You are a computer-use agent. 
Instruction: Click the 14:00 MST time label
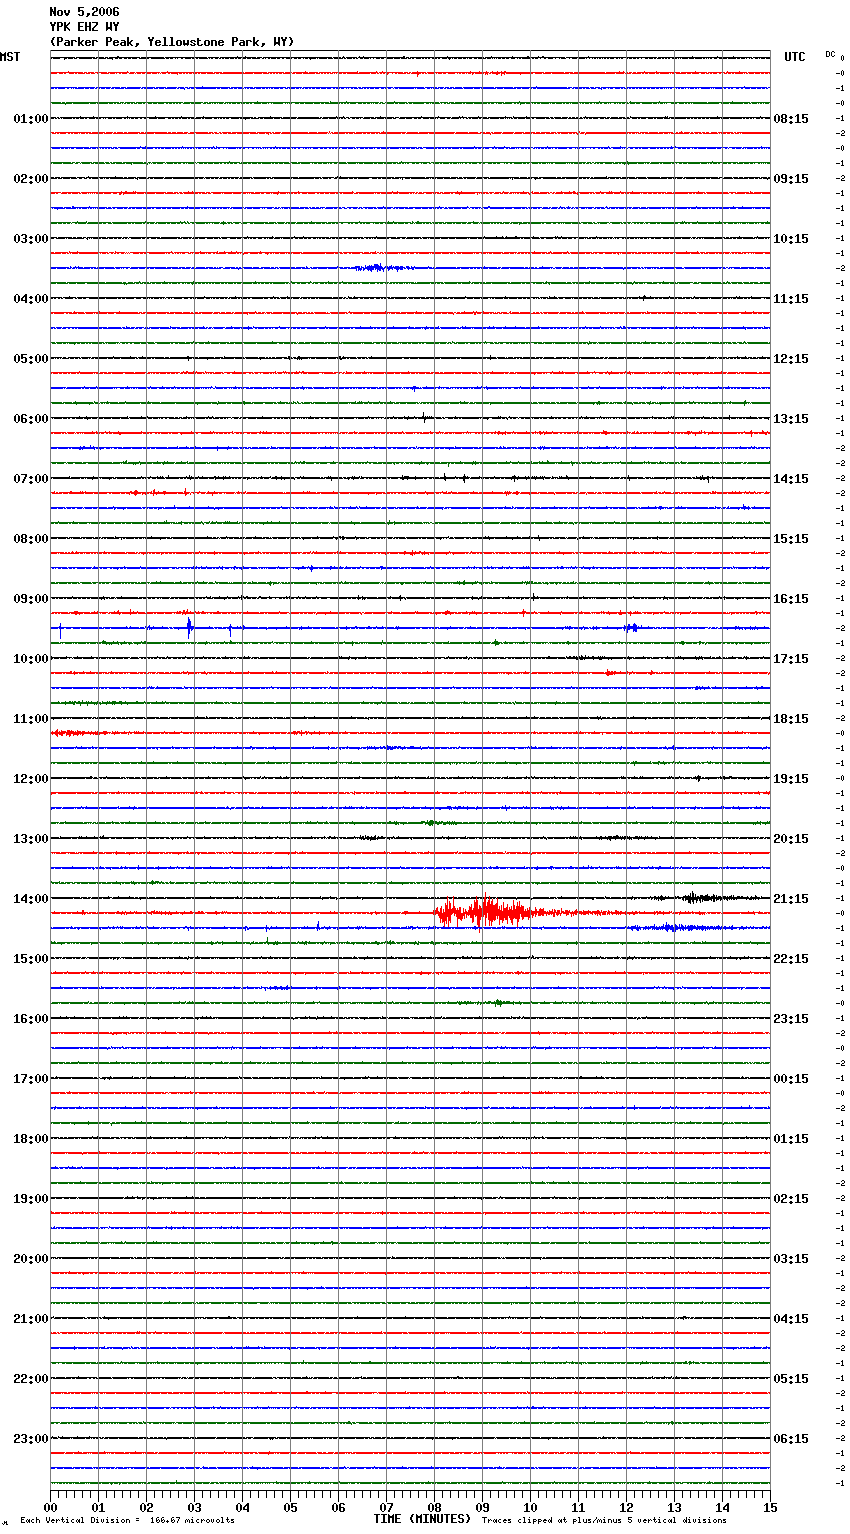point(31,899)
